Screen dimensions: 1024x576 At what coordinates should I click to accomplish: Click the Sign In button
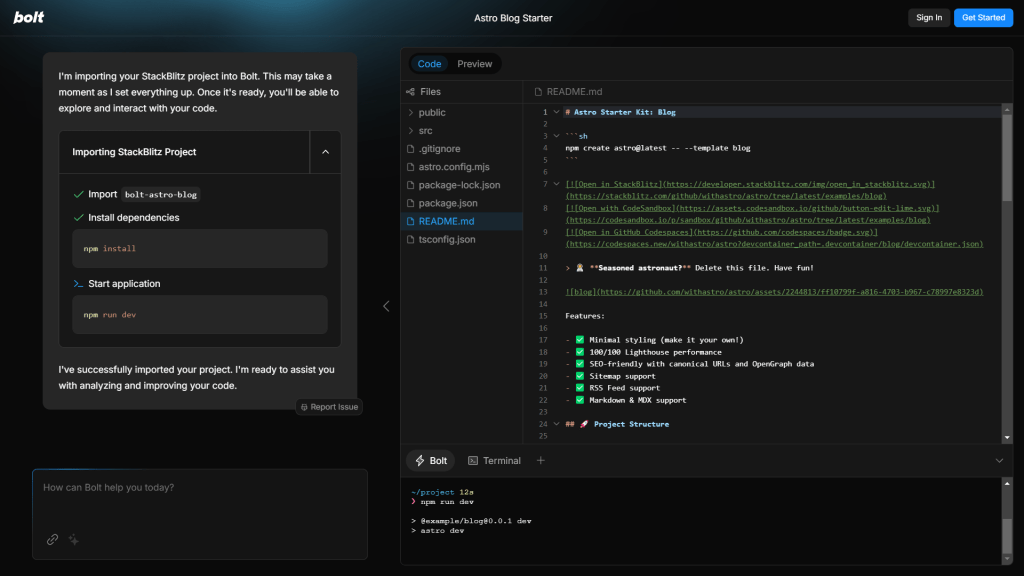click(929, 17)
